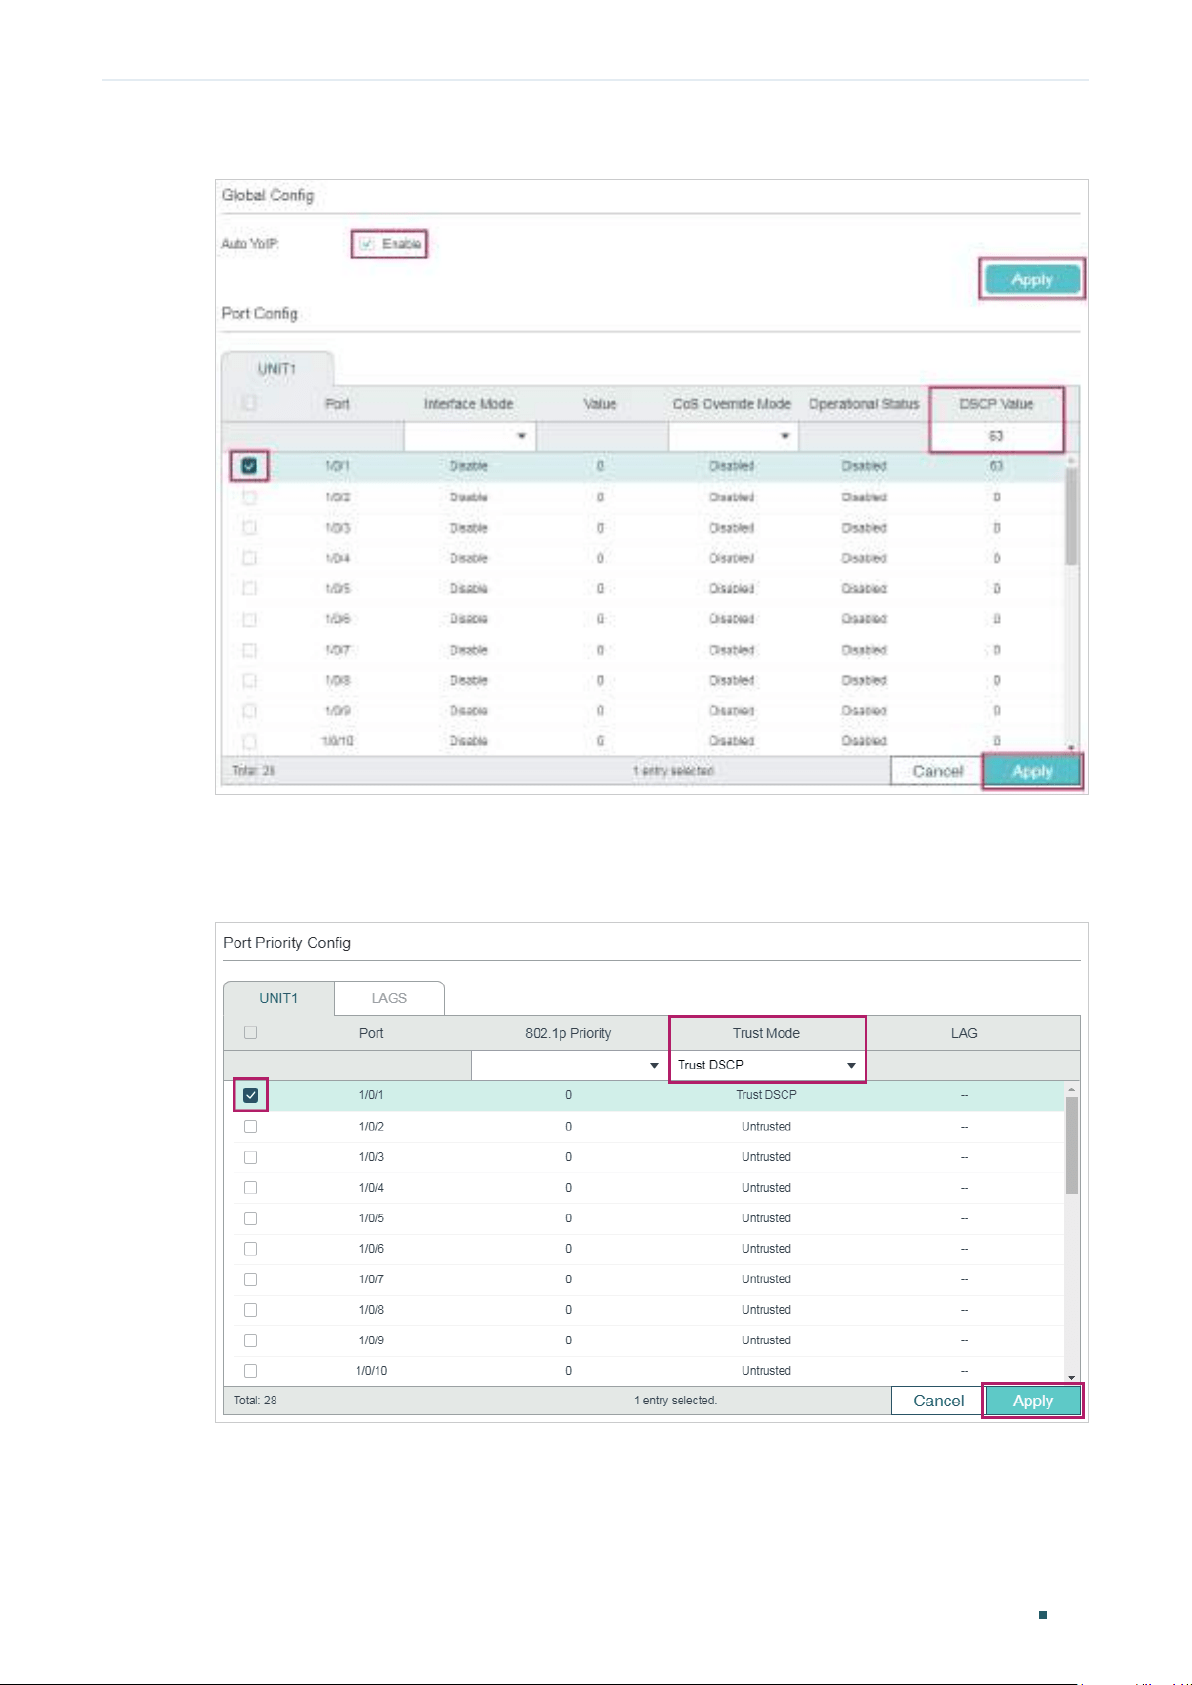Viewport: 1192px width, 1685px height.
Task: Click Apply at bottom of Port Config table
Action: click(1032, 771)
